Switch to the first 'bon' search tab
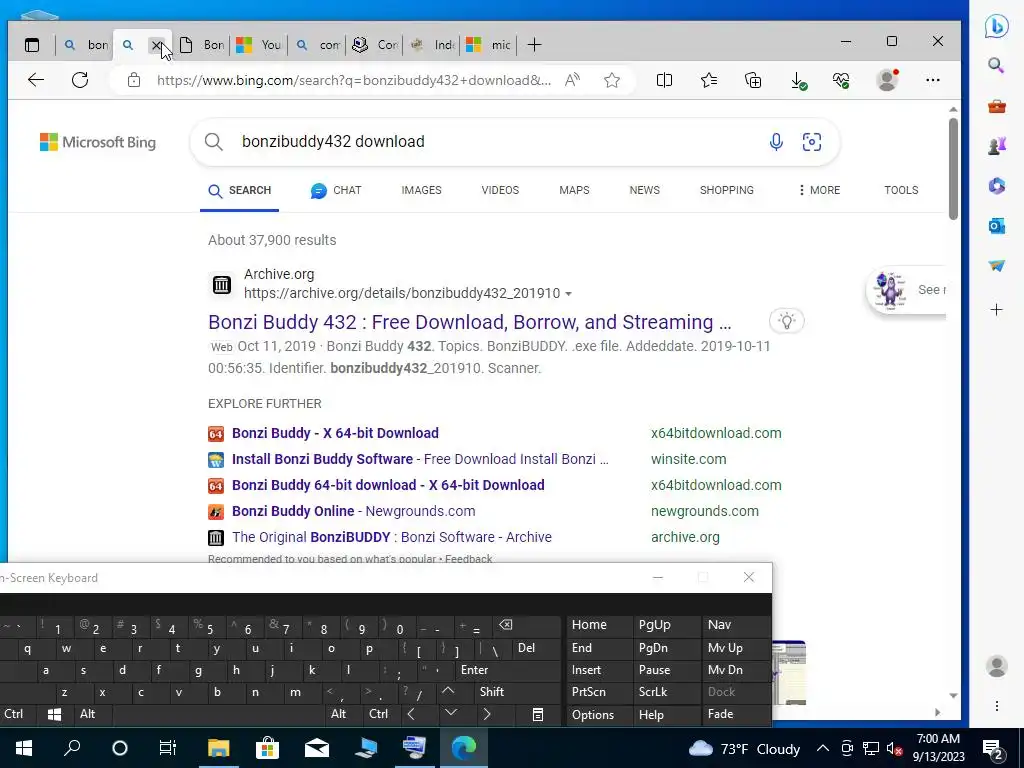Viewport: 1024px width, 768px height. point(86,45)
